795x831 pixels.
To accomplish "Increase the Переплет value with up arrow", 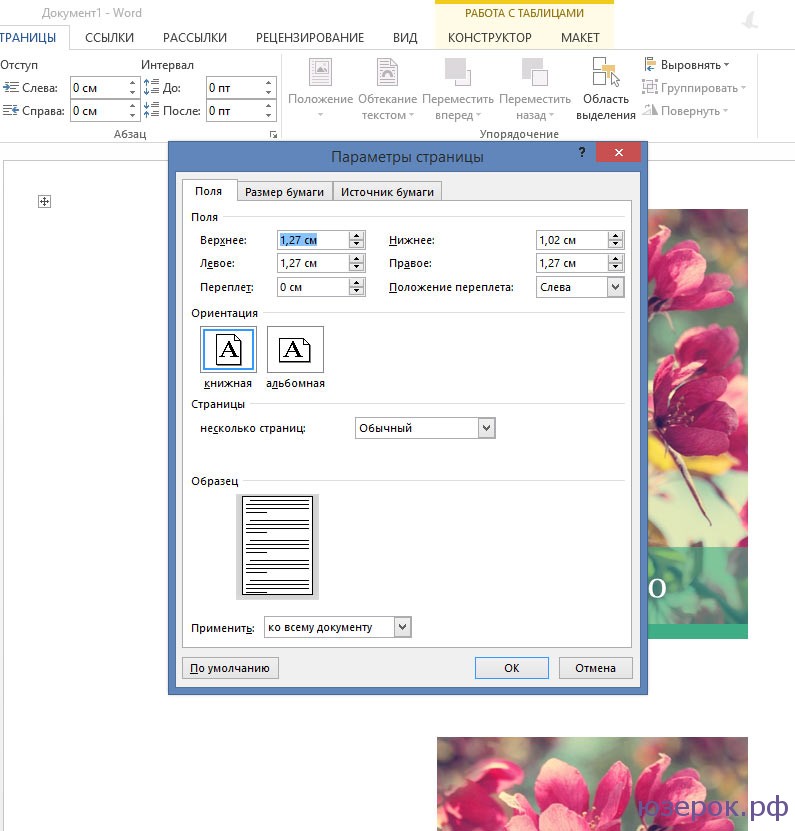I will pyautogui.click(x=357, y=283).
